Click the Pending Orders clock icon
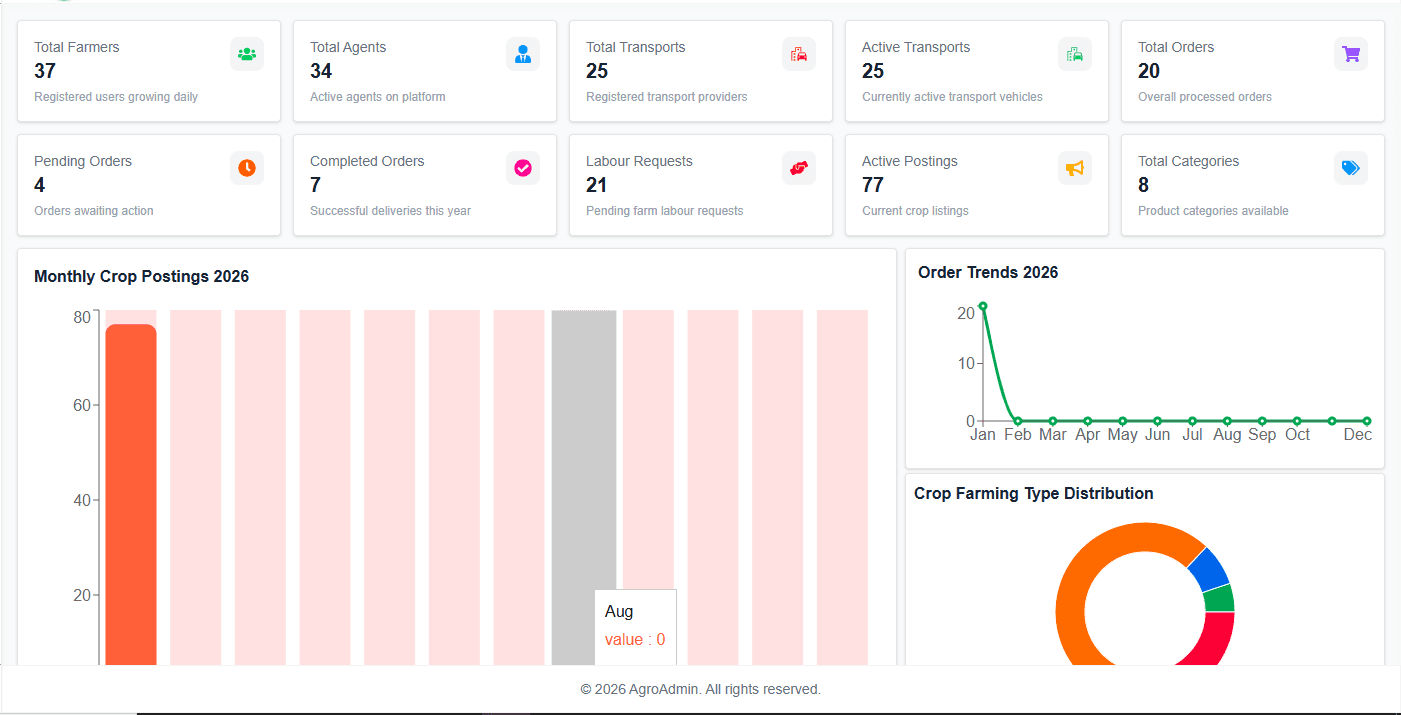1401x715 pixels. [x=247, y=168]
